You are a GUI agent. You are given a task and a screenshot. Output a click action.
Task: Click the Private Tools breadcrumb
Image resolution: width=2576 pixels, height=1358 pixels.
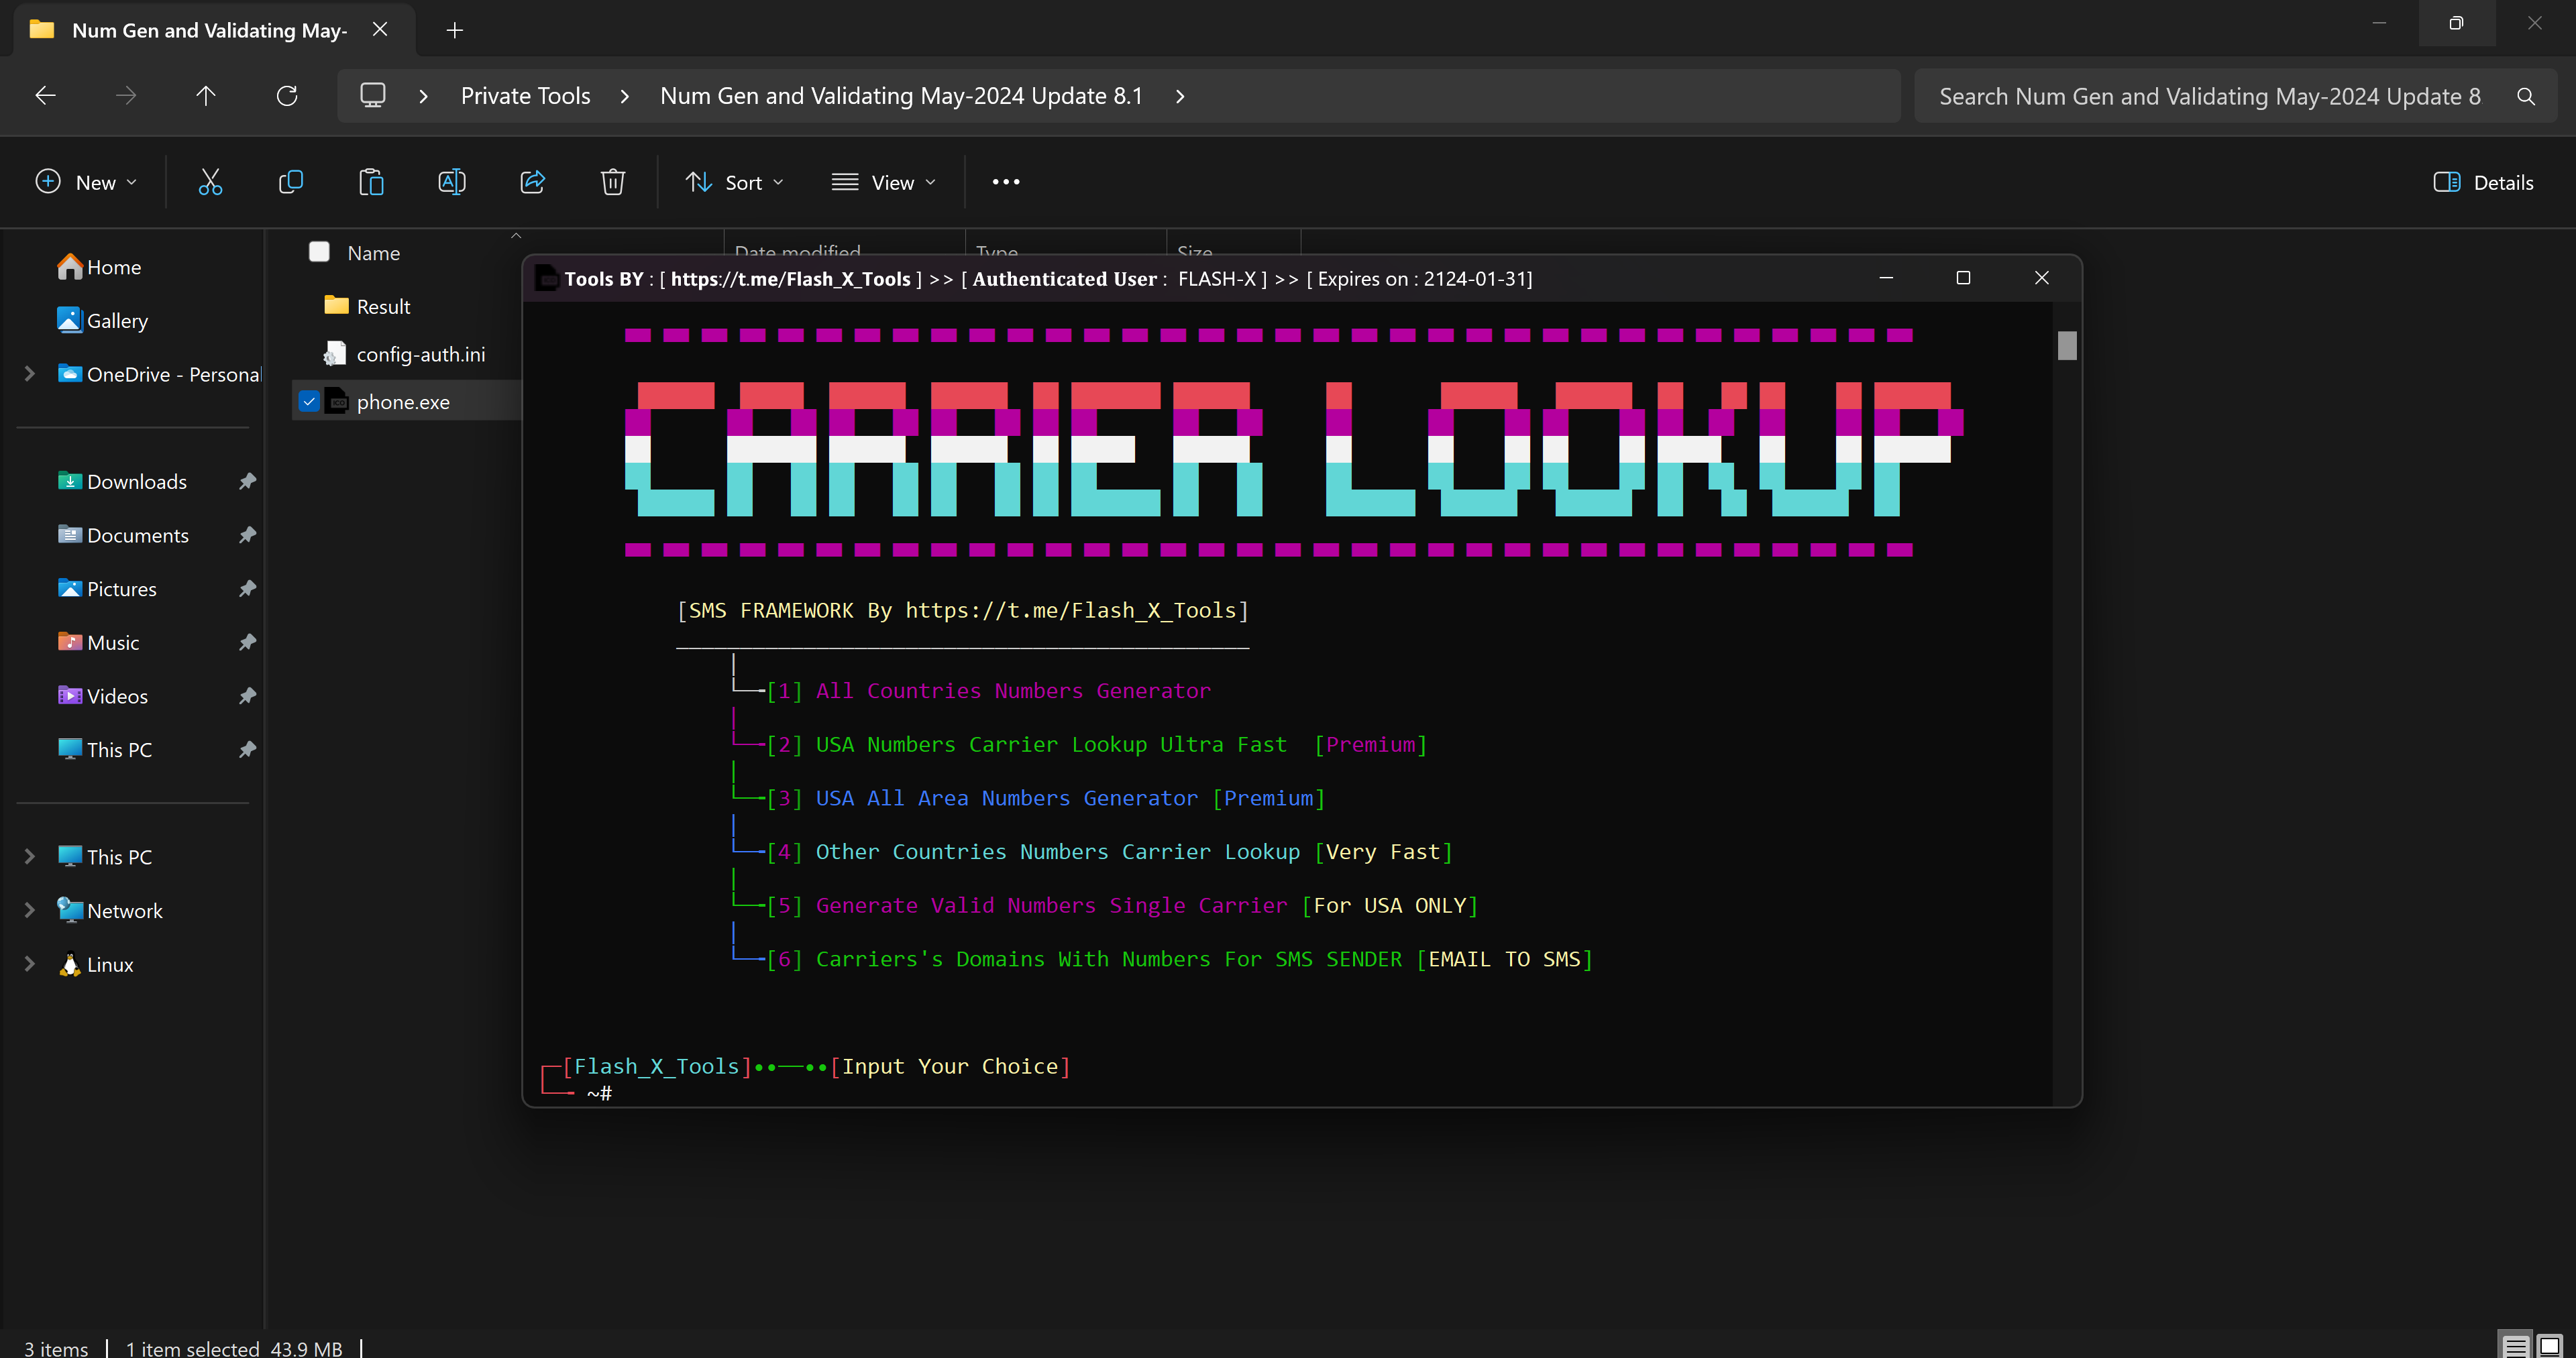[x=526, y=96]
